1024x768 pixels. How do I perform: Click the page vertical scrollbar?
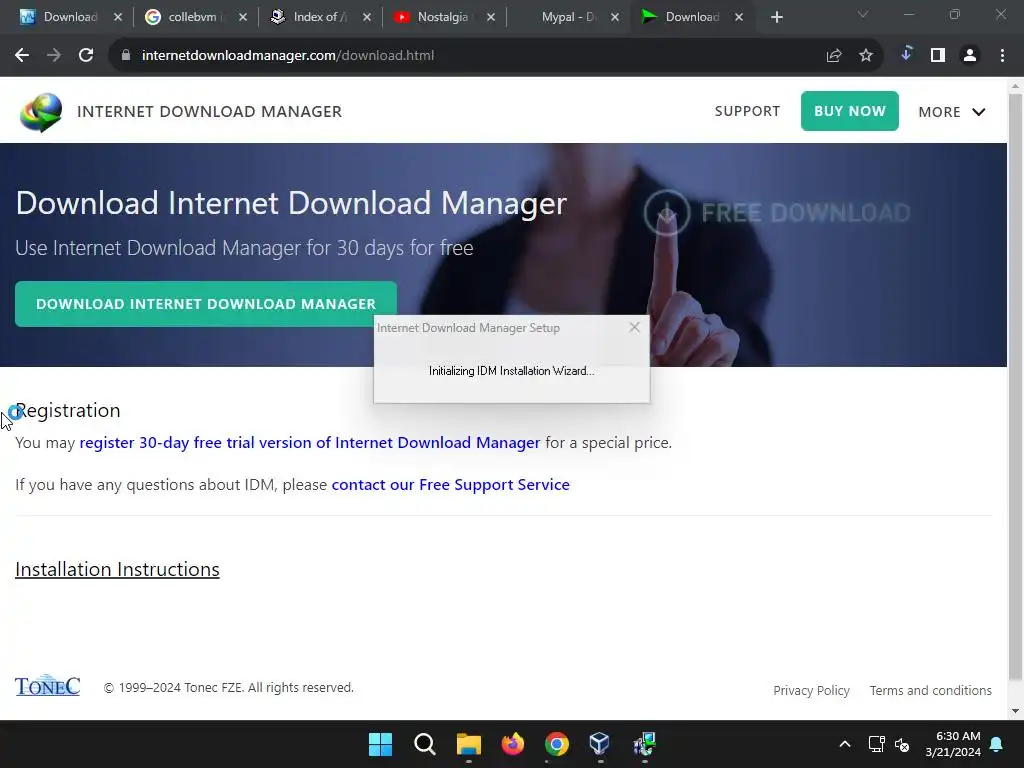pos(1016,385)
